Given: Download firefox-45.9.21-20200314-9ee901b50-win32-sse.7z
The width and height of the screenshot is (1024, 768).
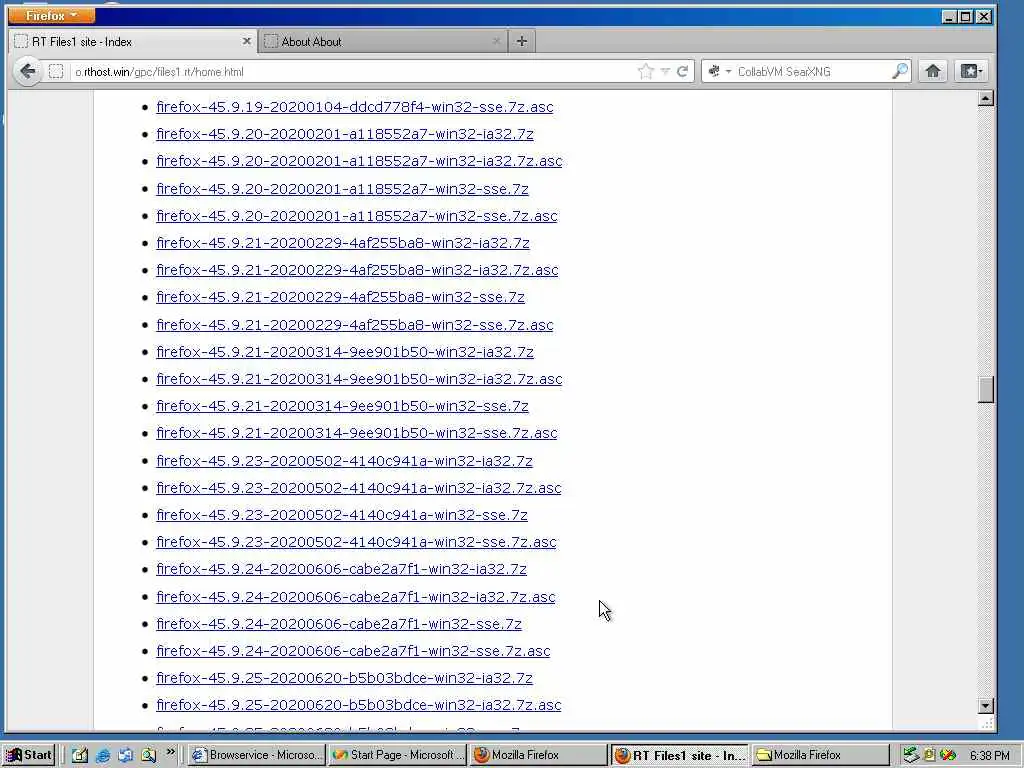Looking at the screenshot, I should coord(342,406).
